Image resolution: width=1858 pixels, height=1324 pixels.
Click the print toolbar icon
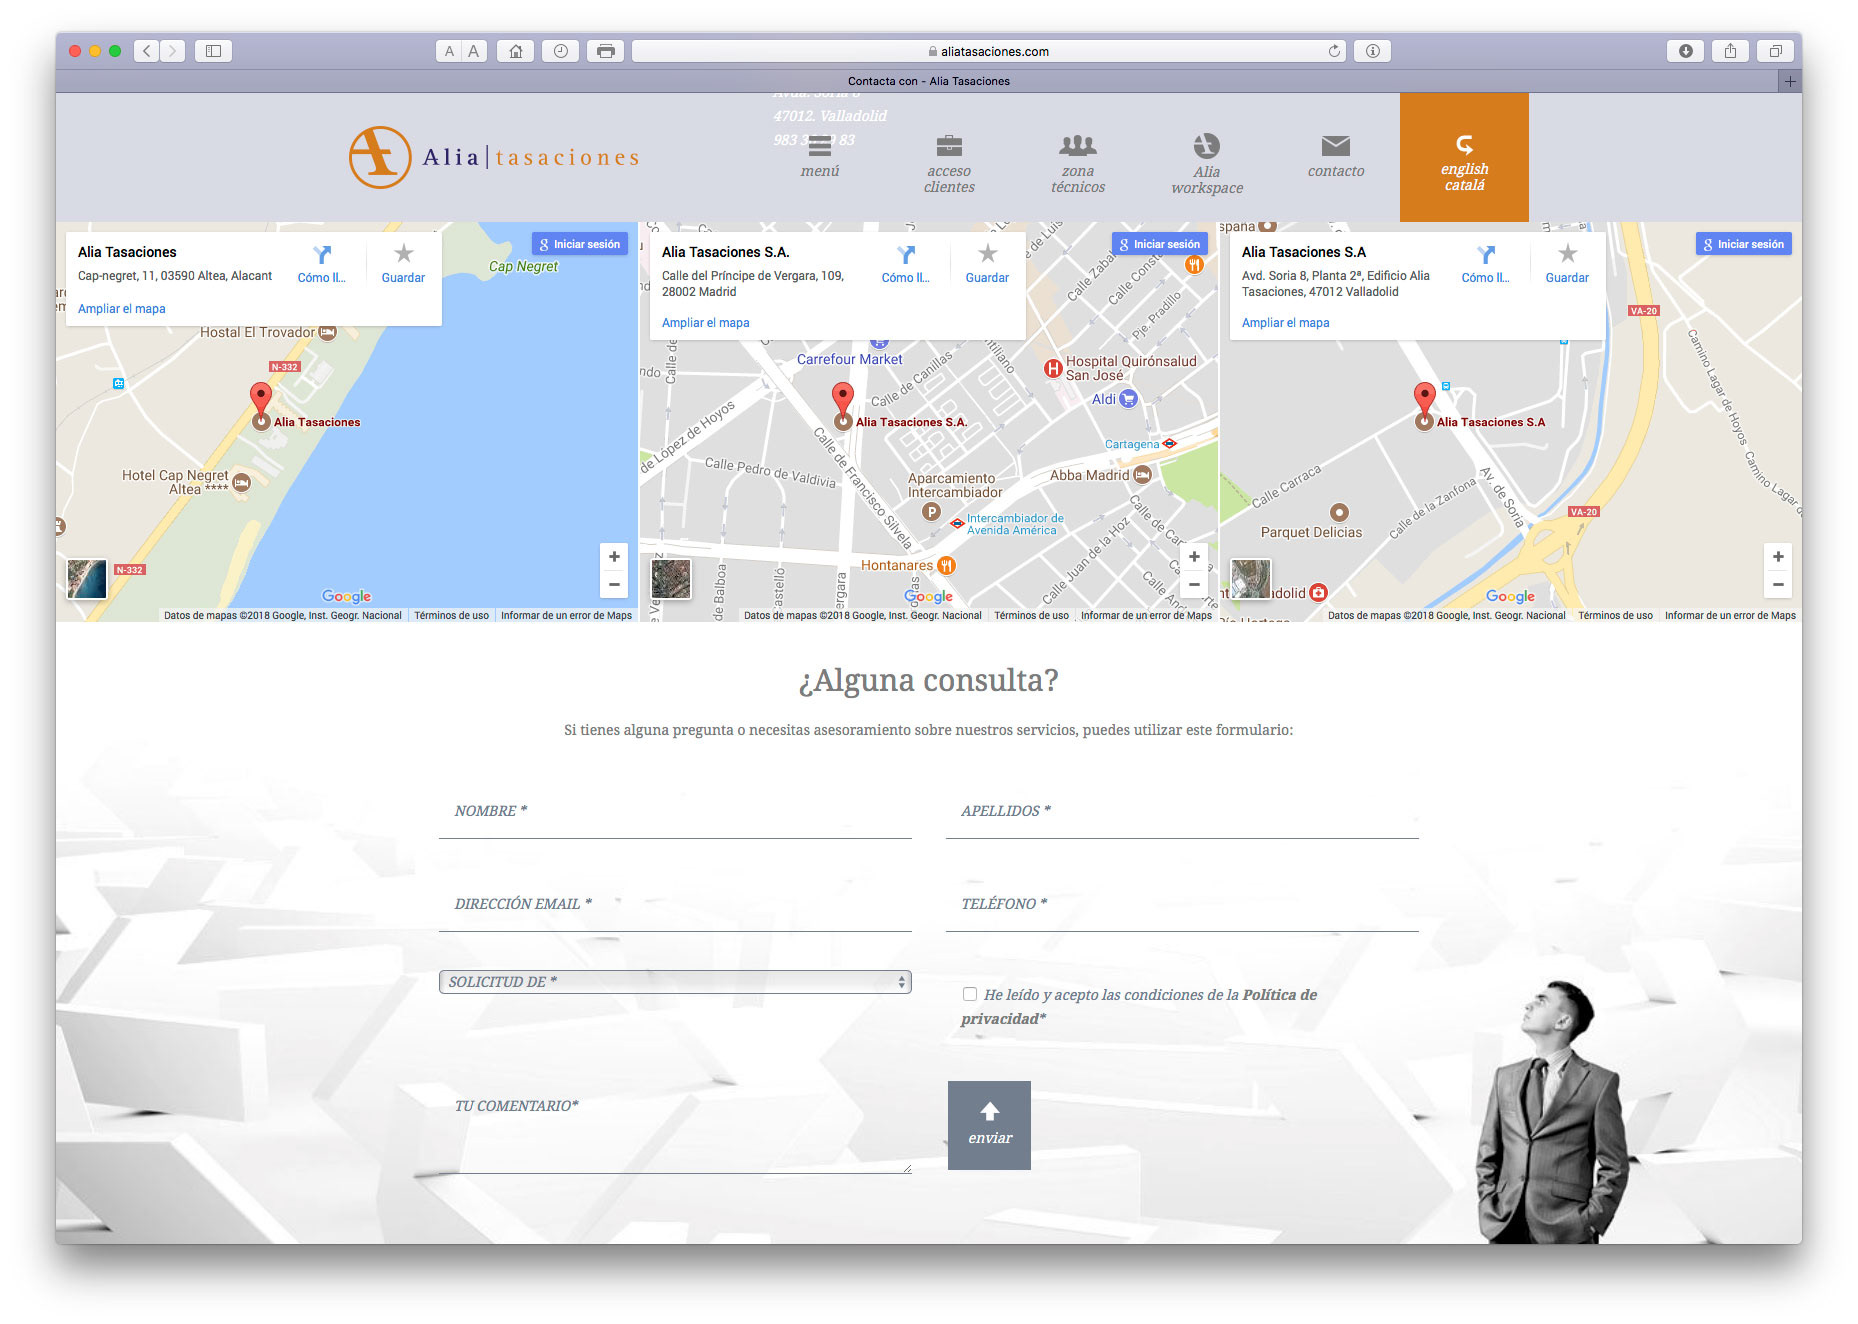[606, 51]
